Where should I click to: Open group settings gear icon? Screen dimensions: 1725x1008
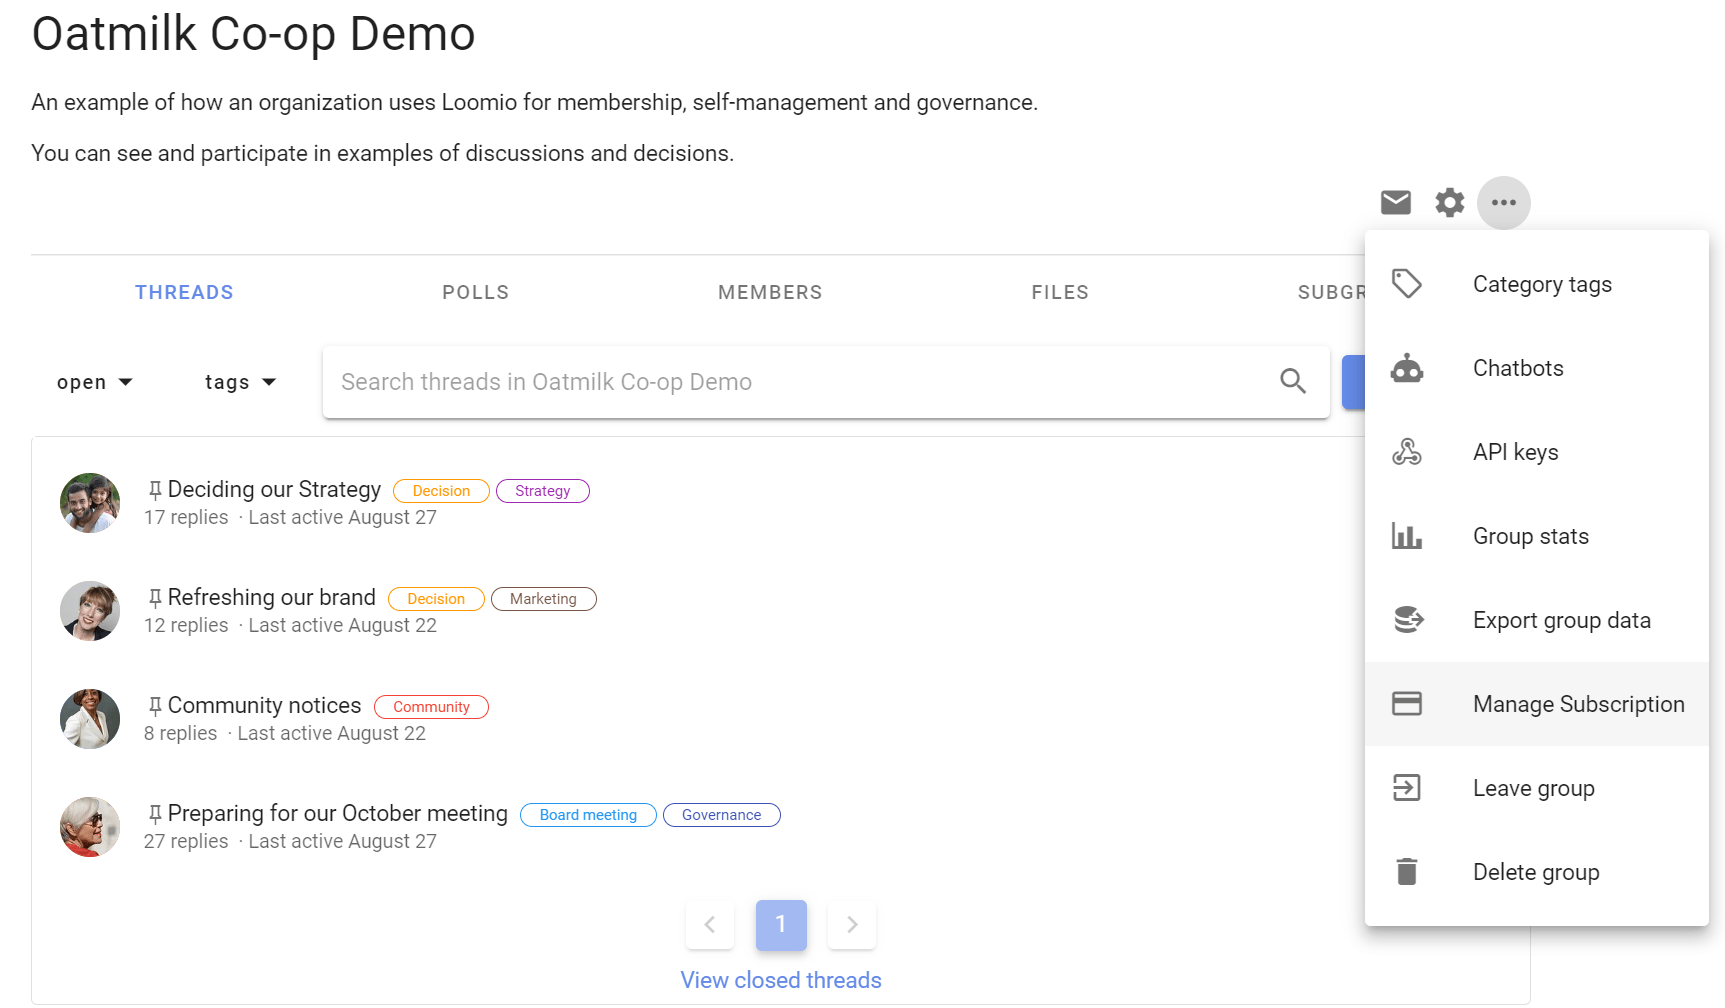[1449, 203]
